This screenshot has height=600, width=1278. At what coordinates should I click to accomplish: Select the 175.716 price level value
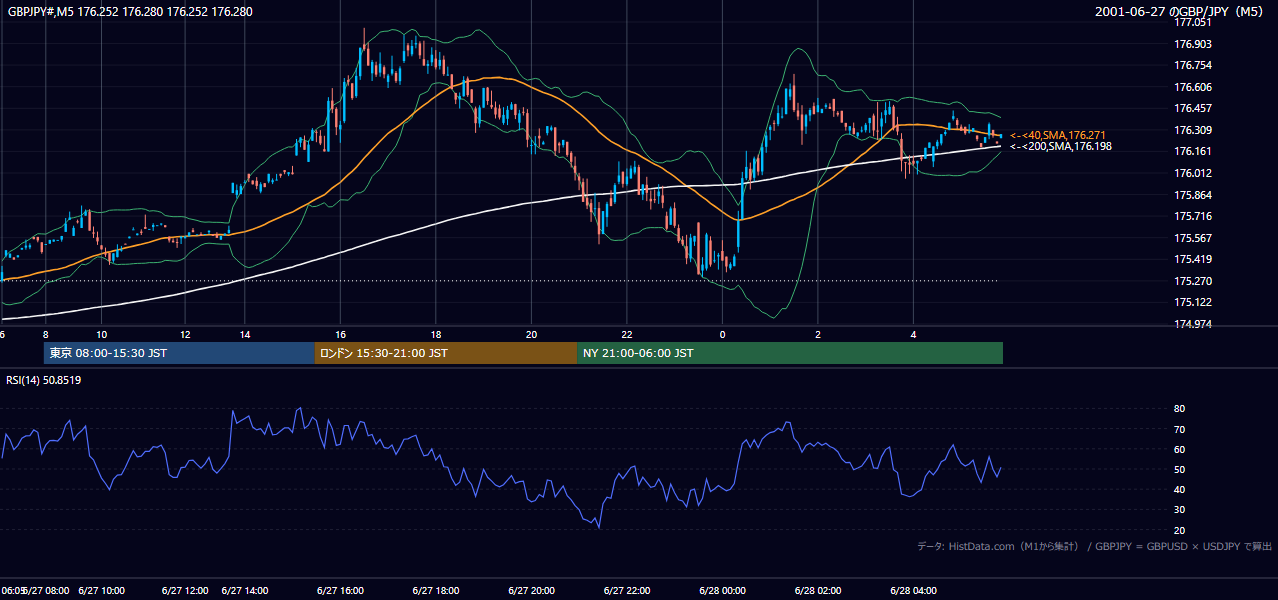[1193, 216]
